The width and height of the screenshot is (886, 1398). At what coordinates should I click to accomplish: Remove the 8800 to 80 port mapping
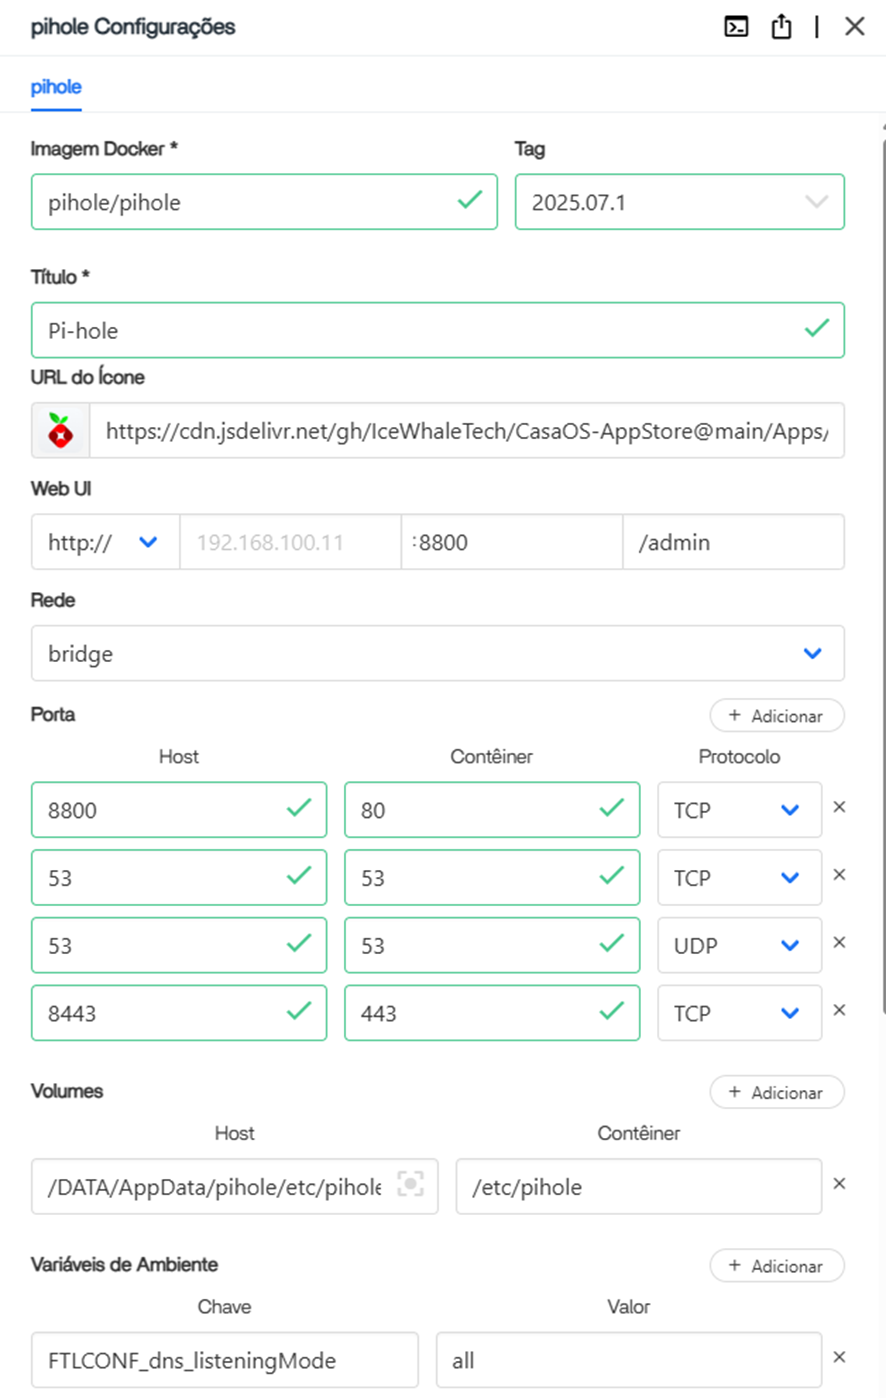839,807
